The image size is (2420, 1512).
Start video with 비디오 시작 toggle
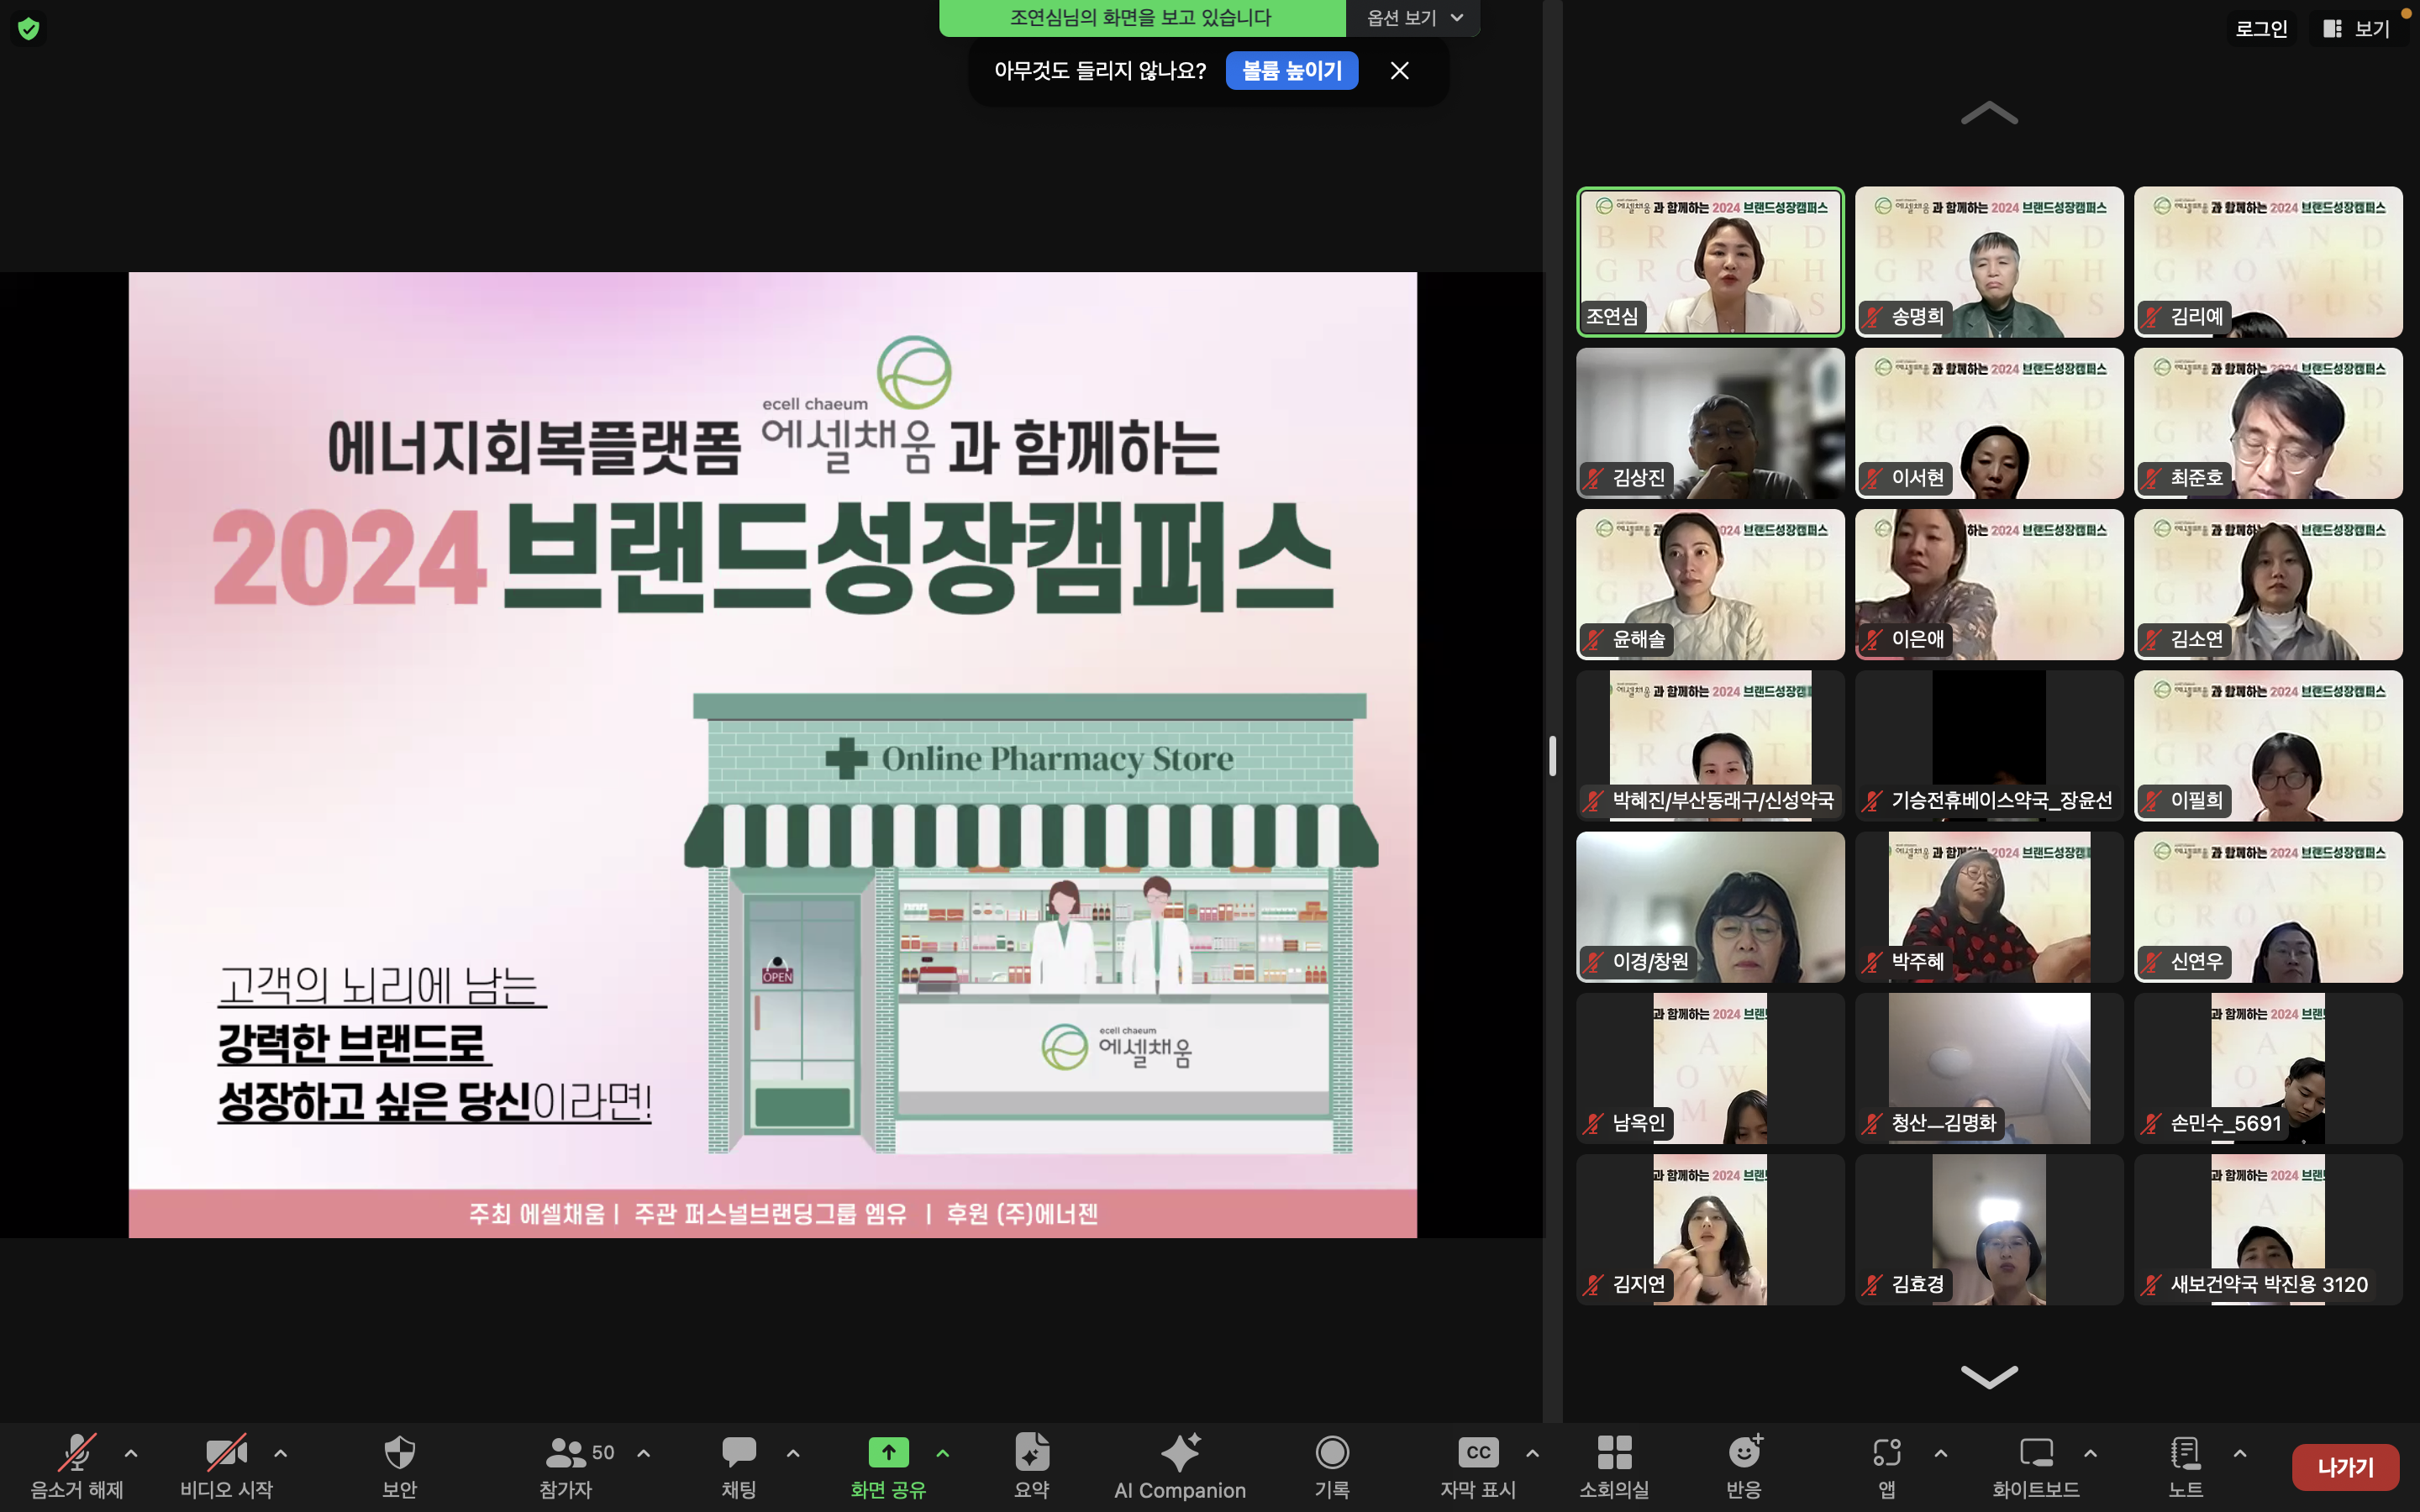226,1453
